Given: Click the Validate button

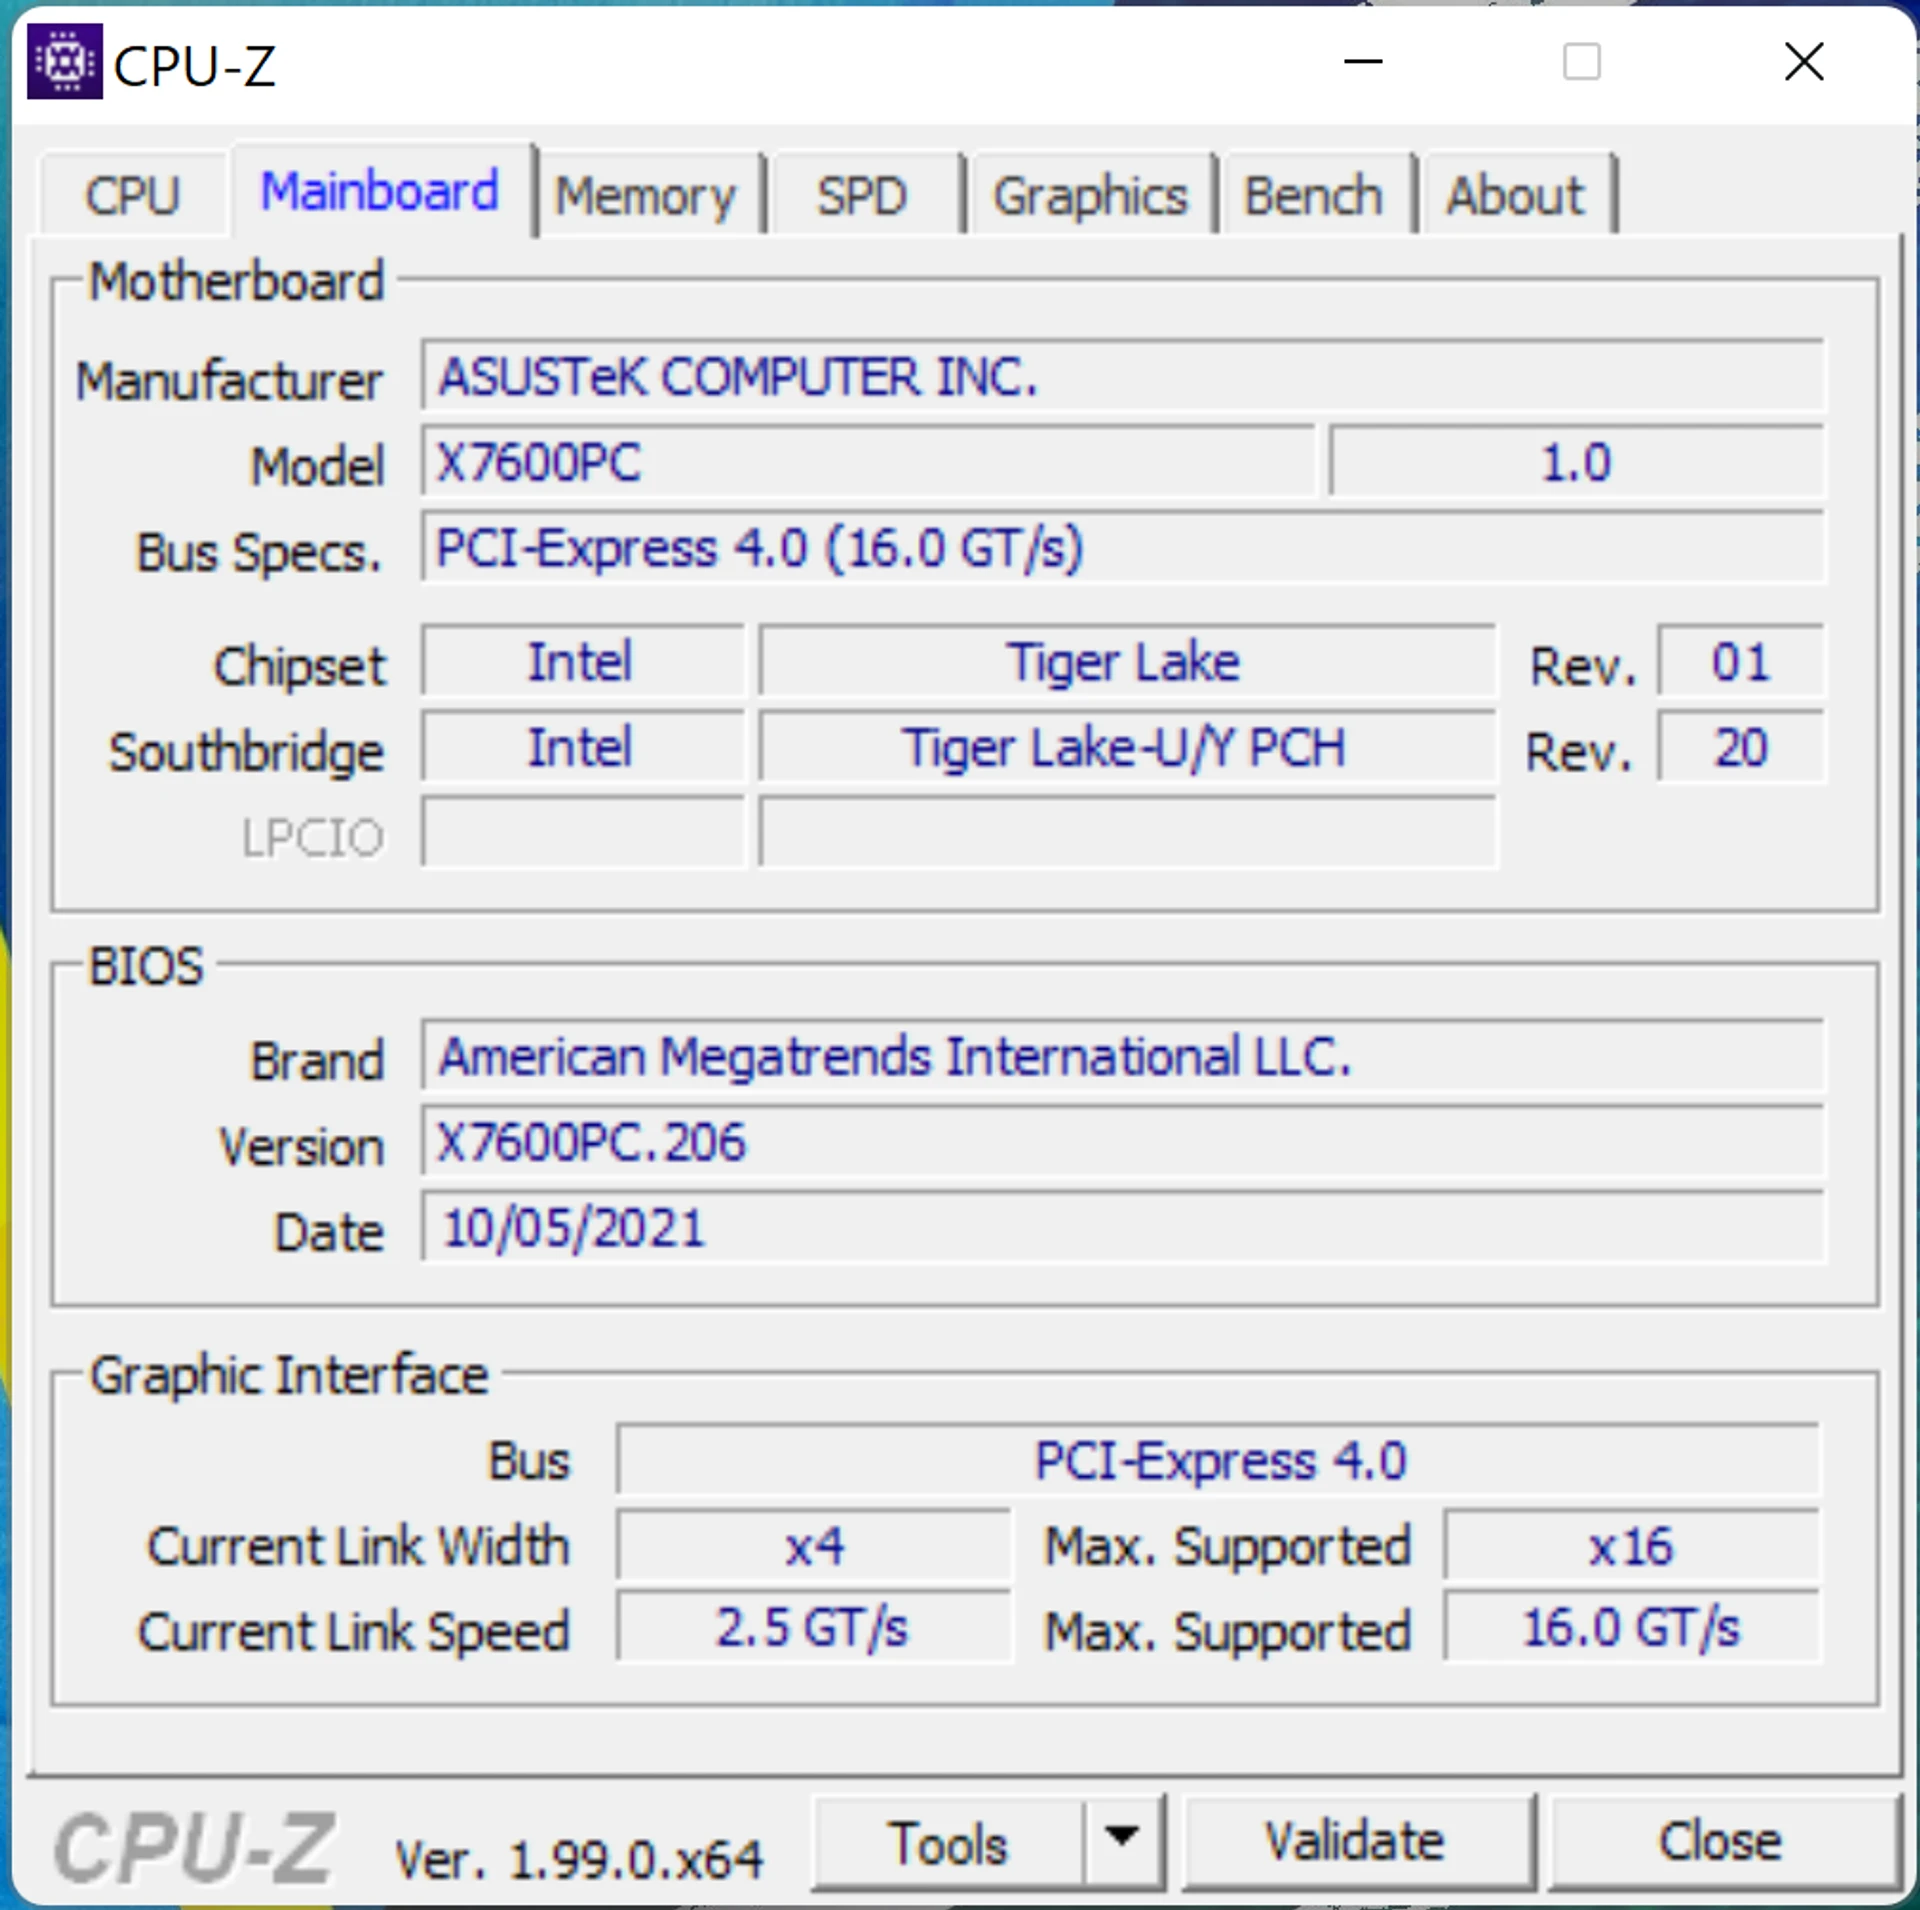Looking at the screenshot, I should 1357,1842.
